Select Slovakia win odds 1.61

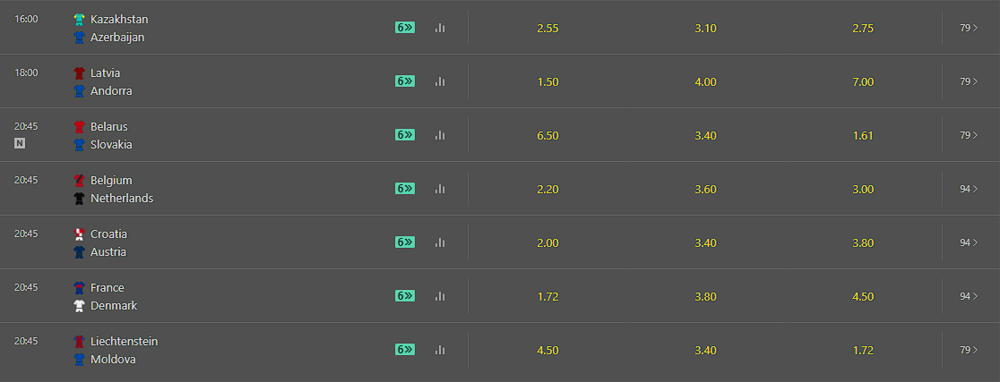(x=863, y=136)
